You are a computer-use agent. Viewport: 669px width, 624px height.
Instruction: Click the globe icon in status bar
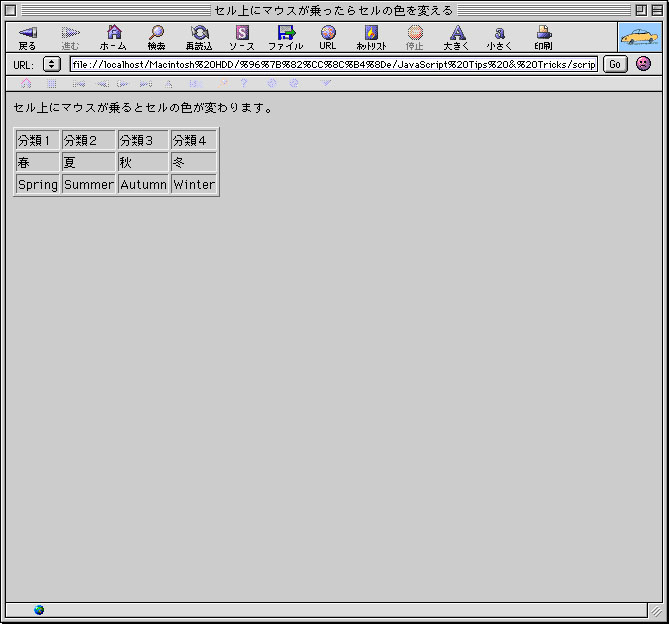coord(39,610)
